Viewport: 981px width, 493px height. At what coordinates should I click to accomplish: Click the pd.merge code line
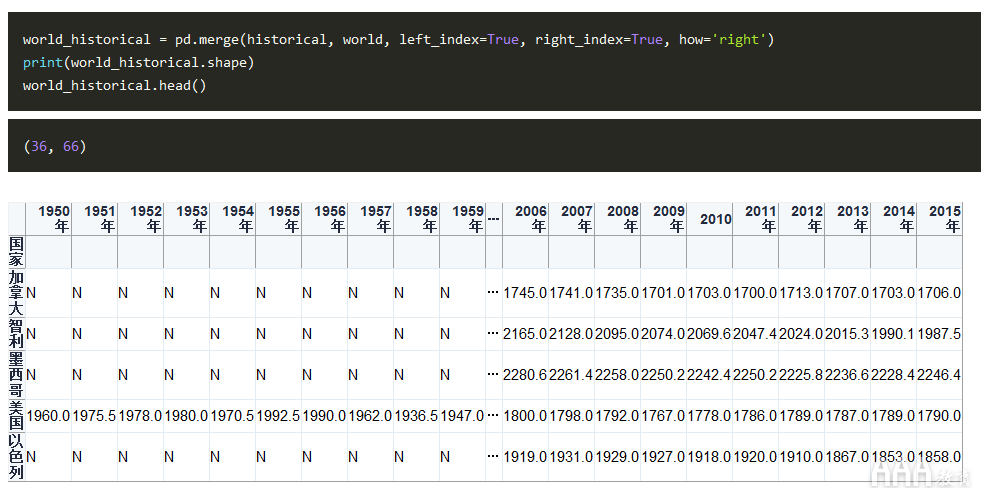point(399,39)
